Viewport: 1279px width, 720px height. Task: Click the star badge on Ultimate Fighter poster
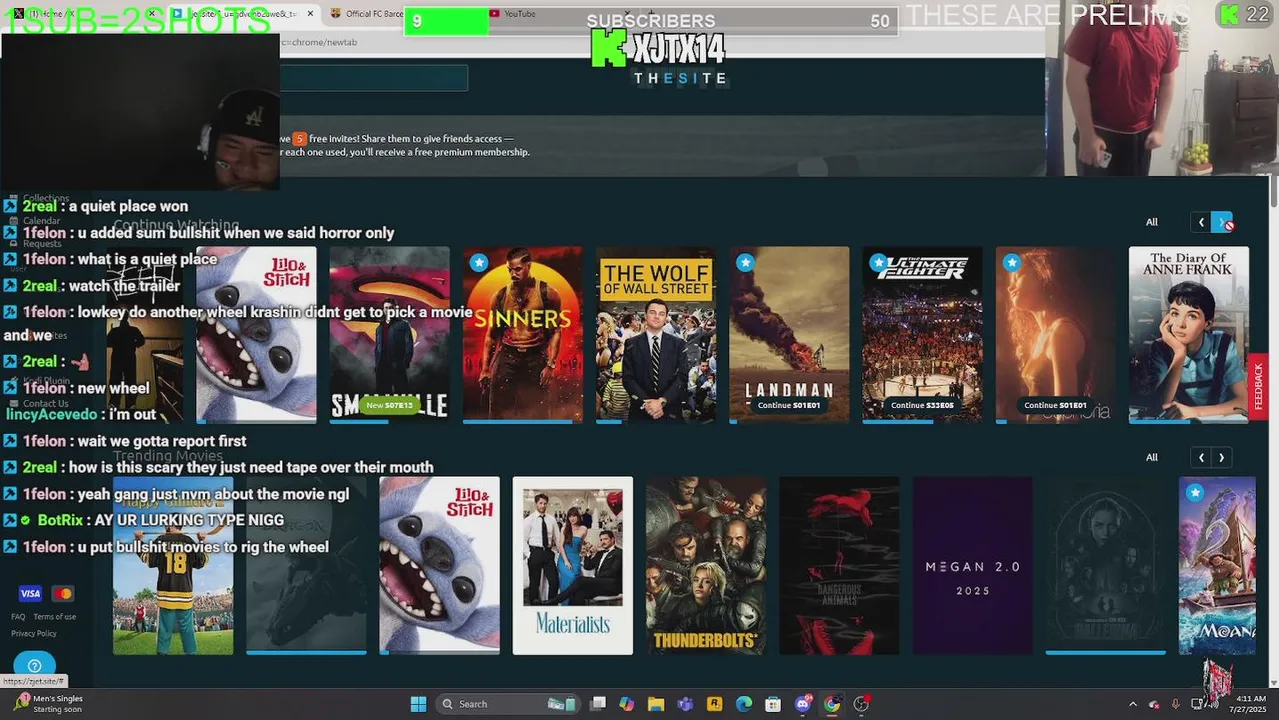(878, 263)
